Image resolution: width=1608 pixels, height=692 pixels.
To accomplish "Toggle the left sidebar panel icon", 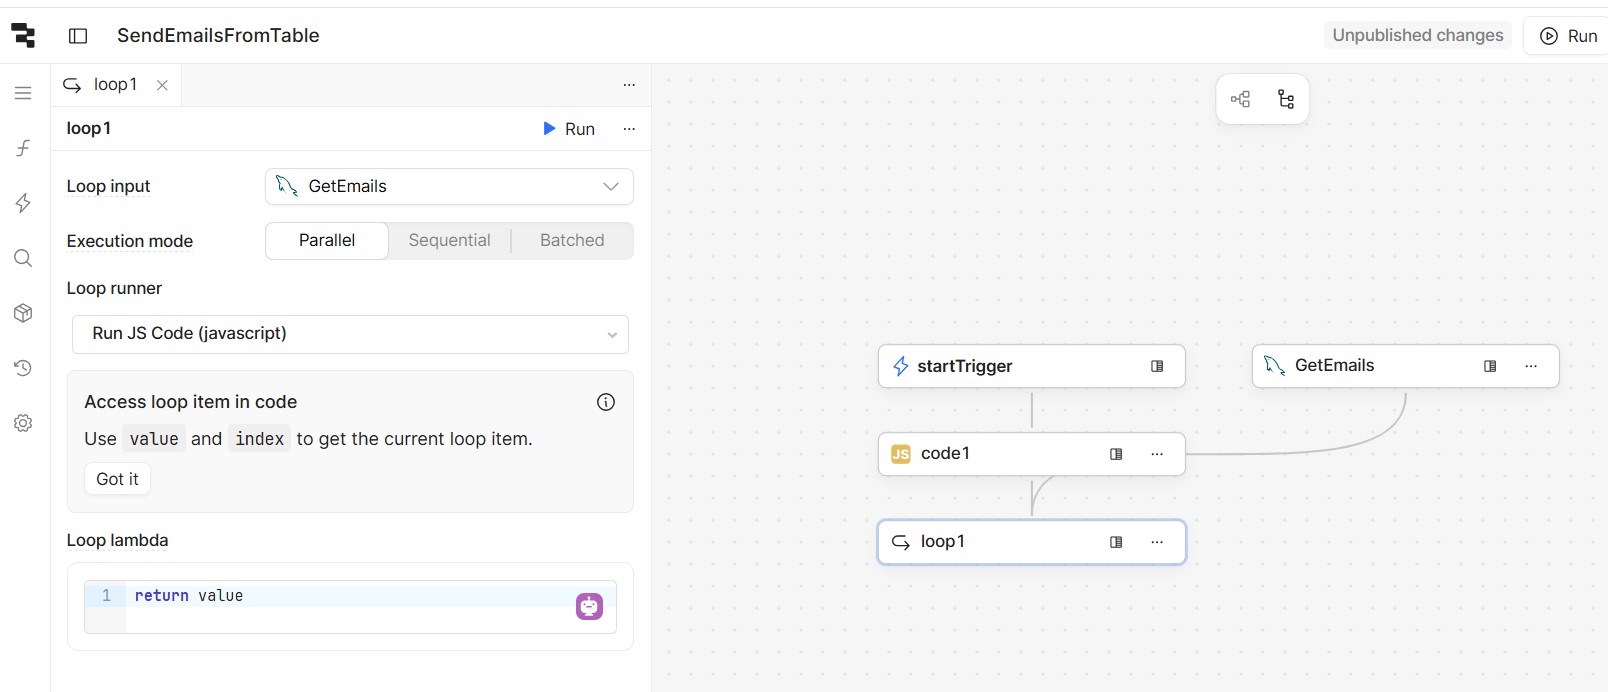I will point(78,36).
